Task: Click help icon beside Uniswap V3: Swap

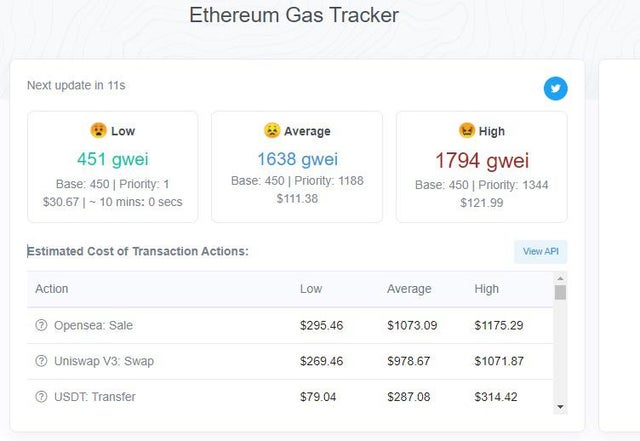Action: (x=41, y=361)
